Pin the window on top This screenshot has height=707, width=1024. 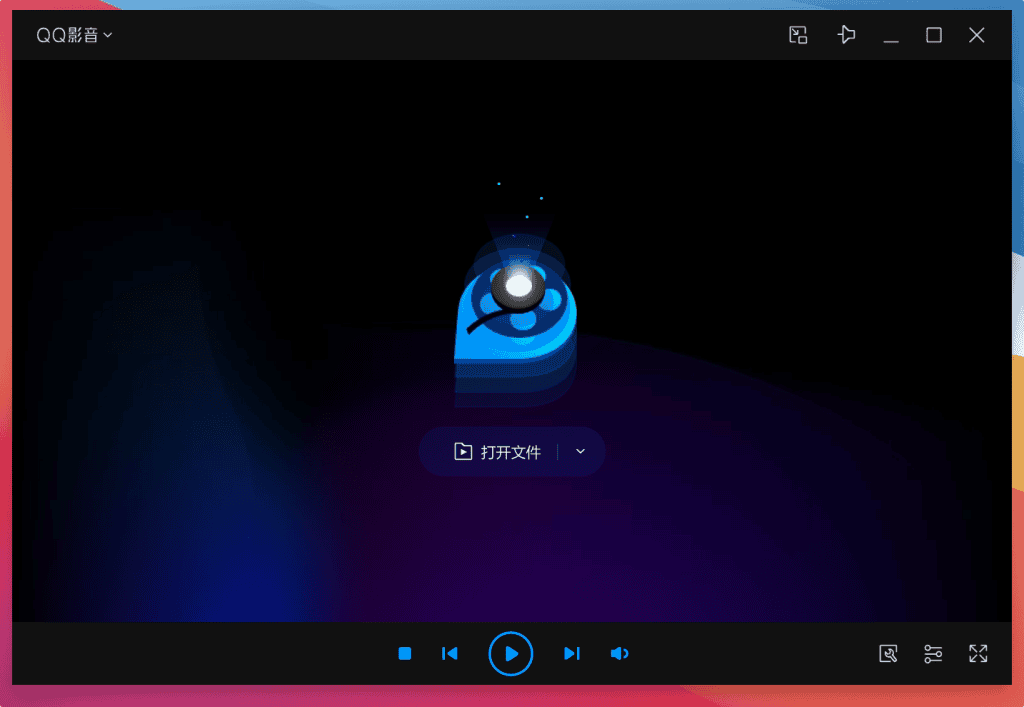tap(846, 35)
